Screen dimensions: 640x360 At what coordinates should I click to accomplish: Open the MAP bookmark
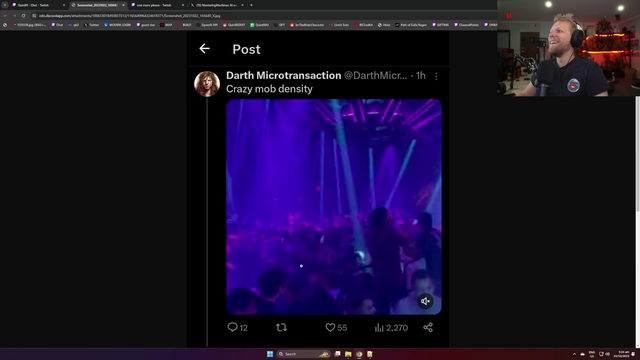coord(166,25)
